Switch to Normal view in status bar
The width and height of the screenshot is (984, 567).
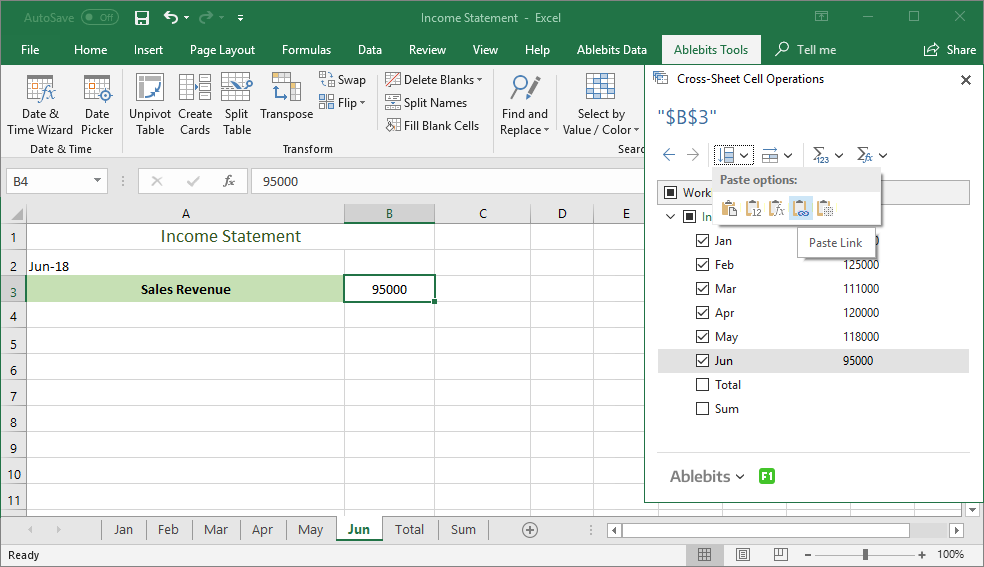pyautogui.click(x=705, y=554)
